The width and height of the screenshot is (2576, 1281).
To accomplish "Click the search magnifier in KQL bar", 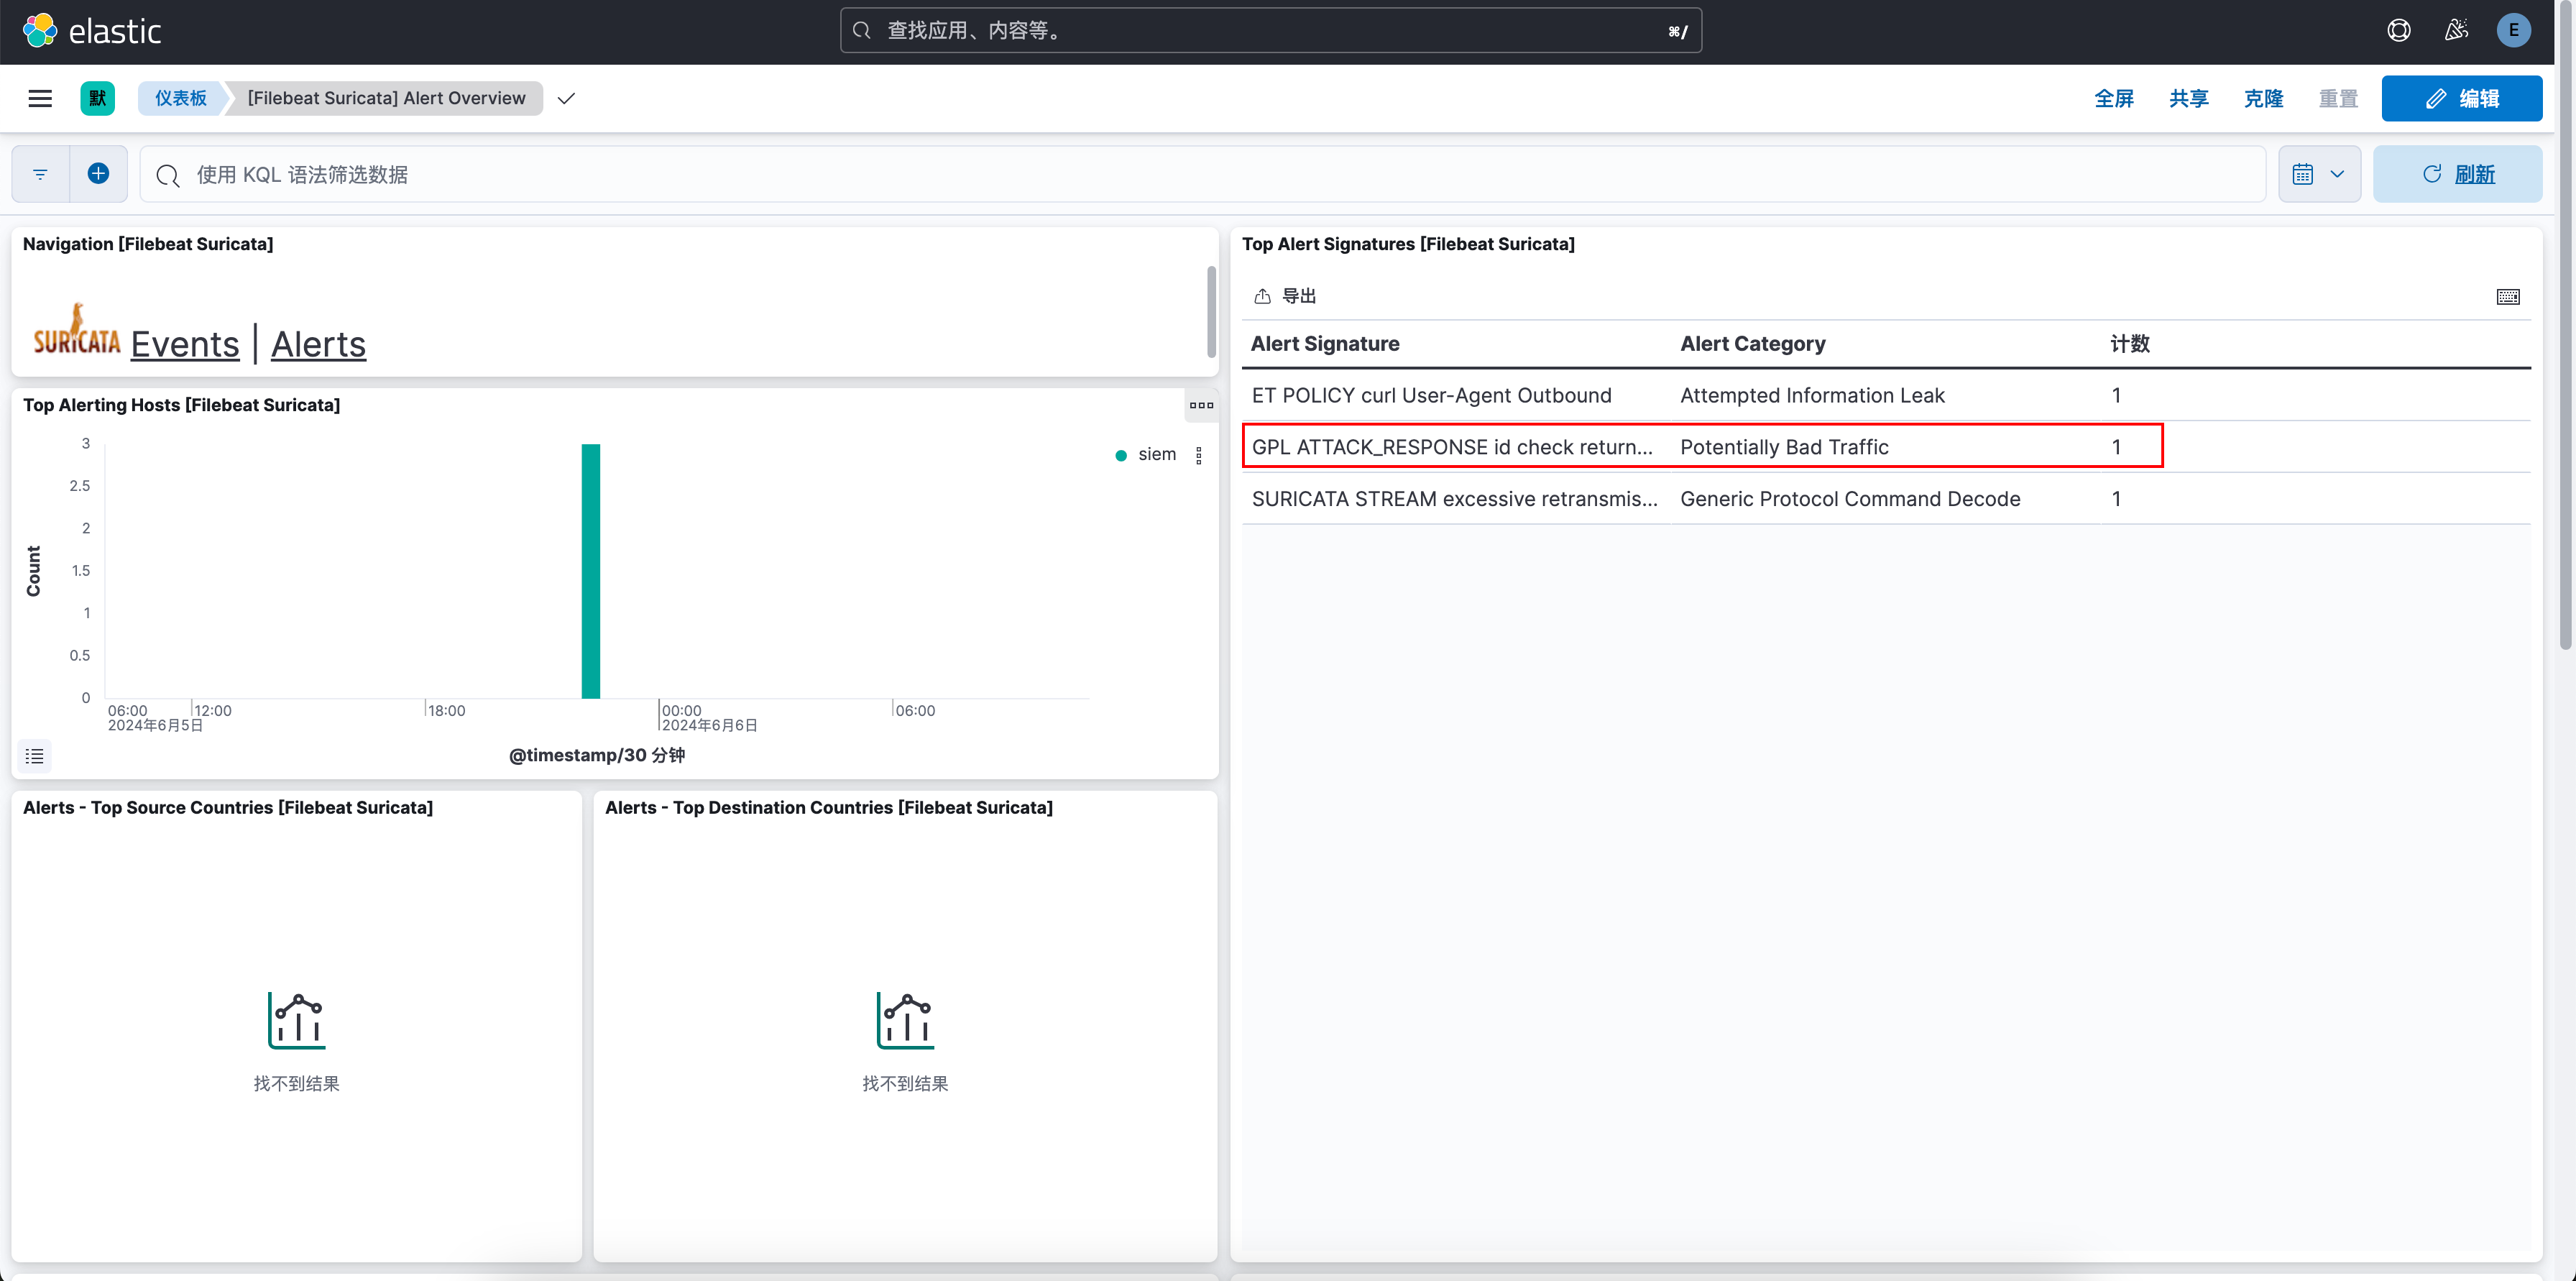I will pos(168,176).
